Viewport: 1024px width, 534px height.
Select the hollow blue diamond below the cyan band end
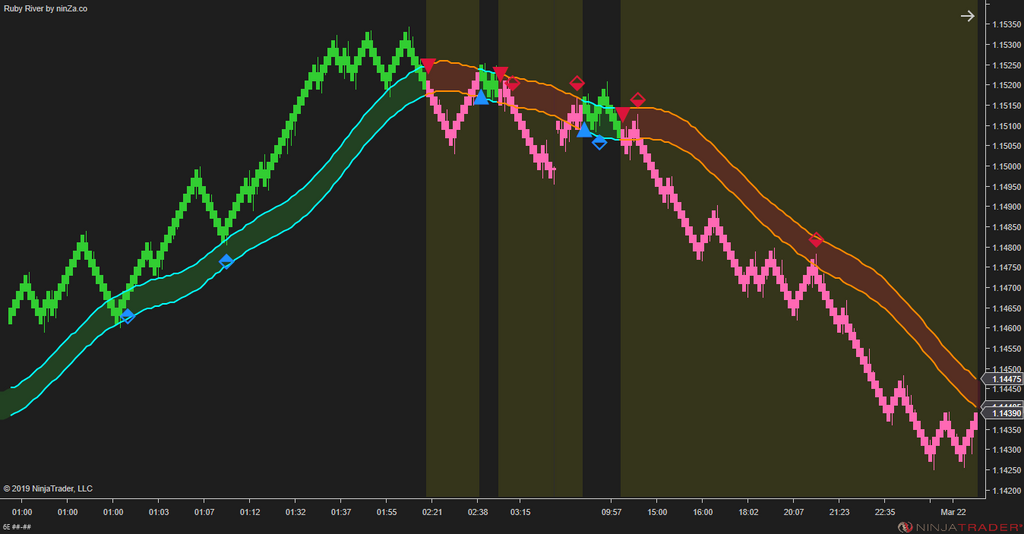pyautogui.click(x=599, y=142)
